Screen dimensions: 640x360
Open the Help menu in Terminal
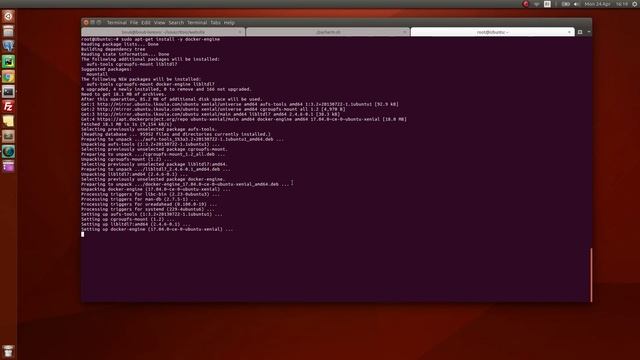click(229, 22)
